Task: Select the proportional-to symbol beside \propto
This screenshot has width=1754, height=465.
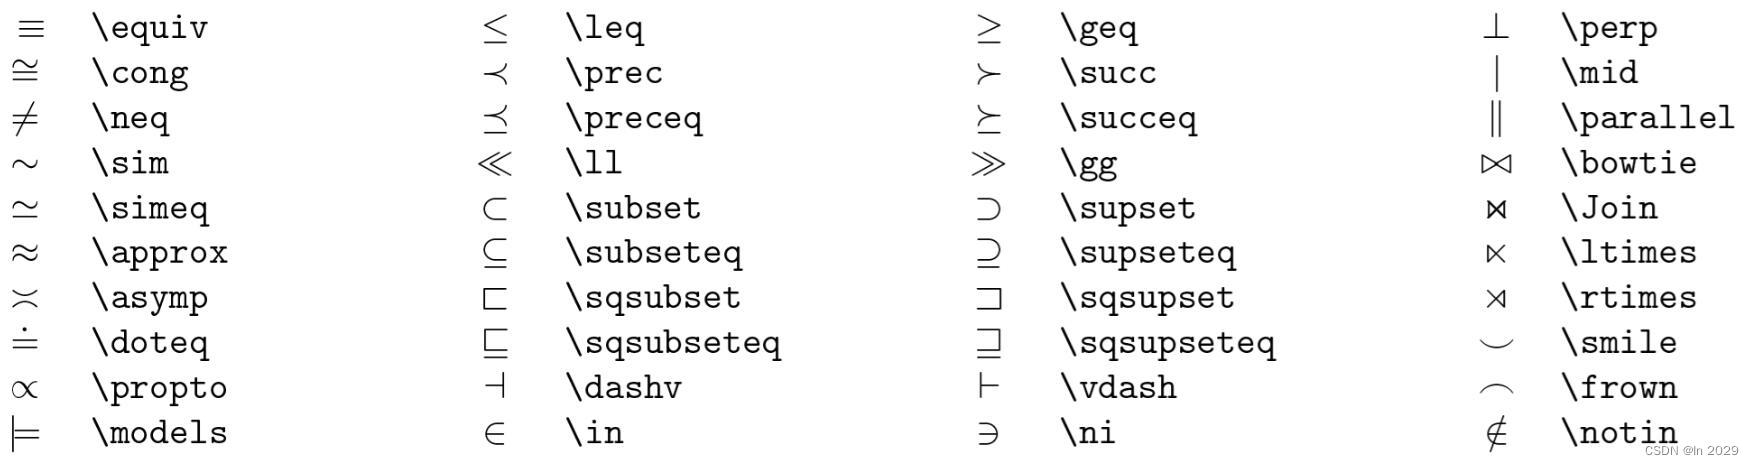Action: [x=25, y=389]
